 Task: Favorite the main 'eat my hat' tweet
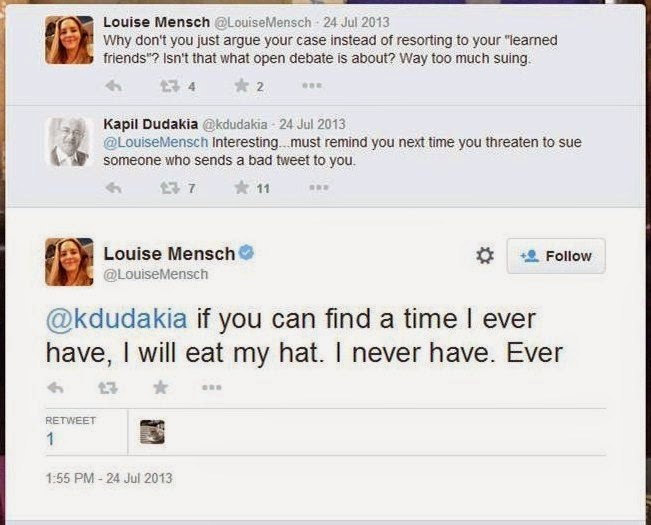click(x=160, y=387)
